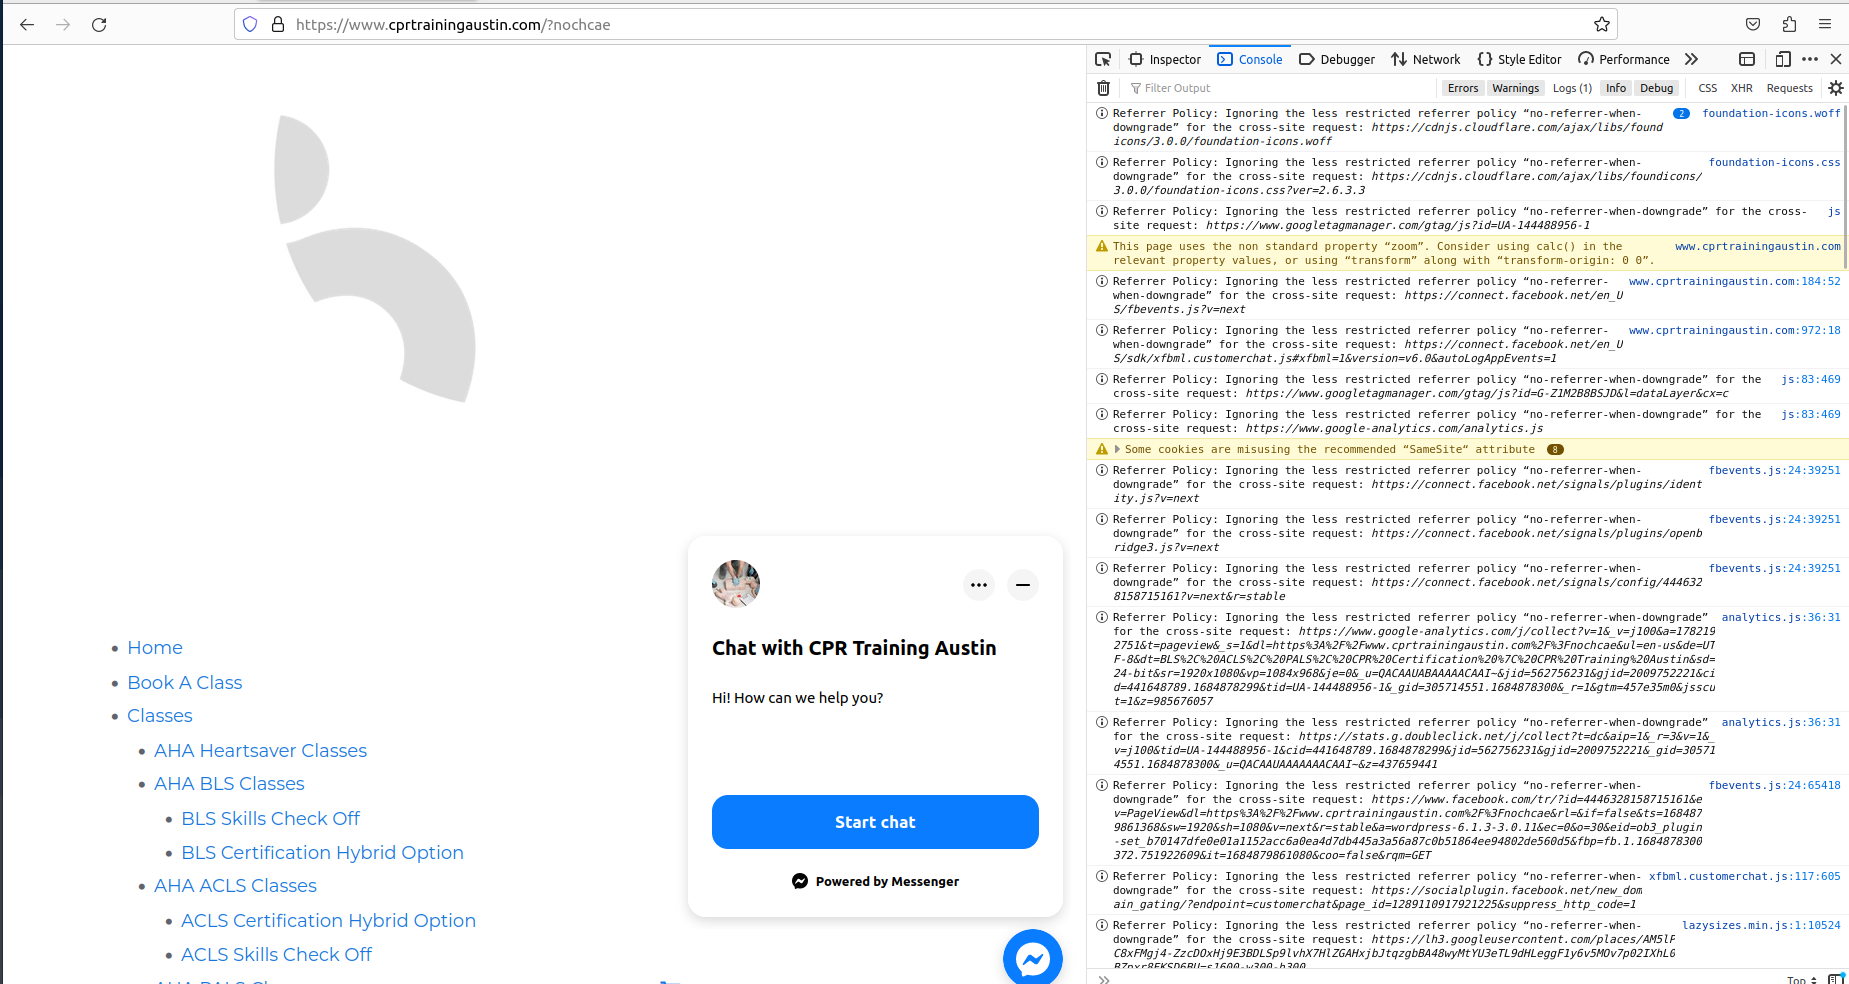1849x984 pixels.
Task: Toggle the split console sidebar icon
Action: click(1835, 979)
